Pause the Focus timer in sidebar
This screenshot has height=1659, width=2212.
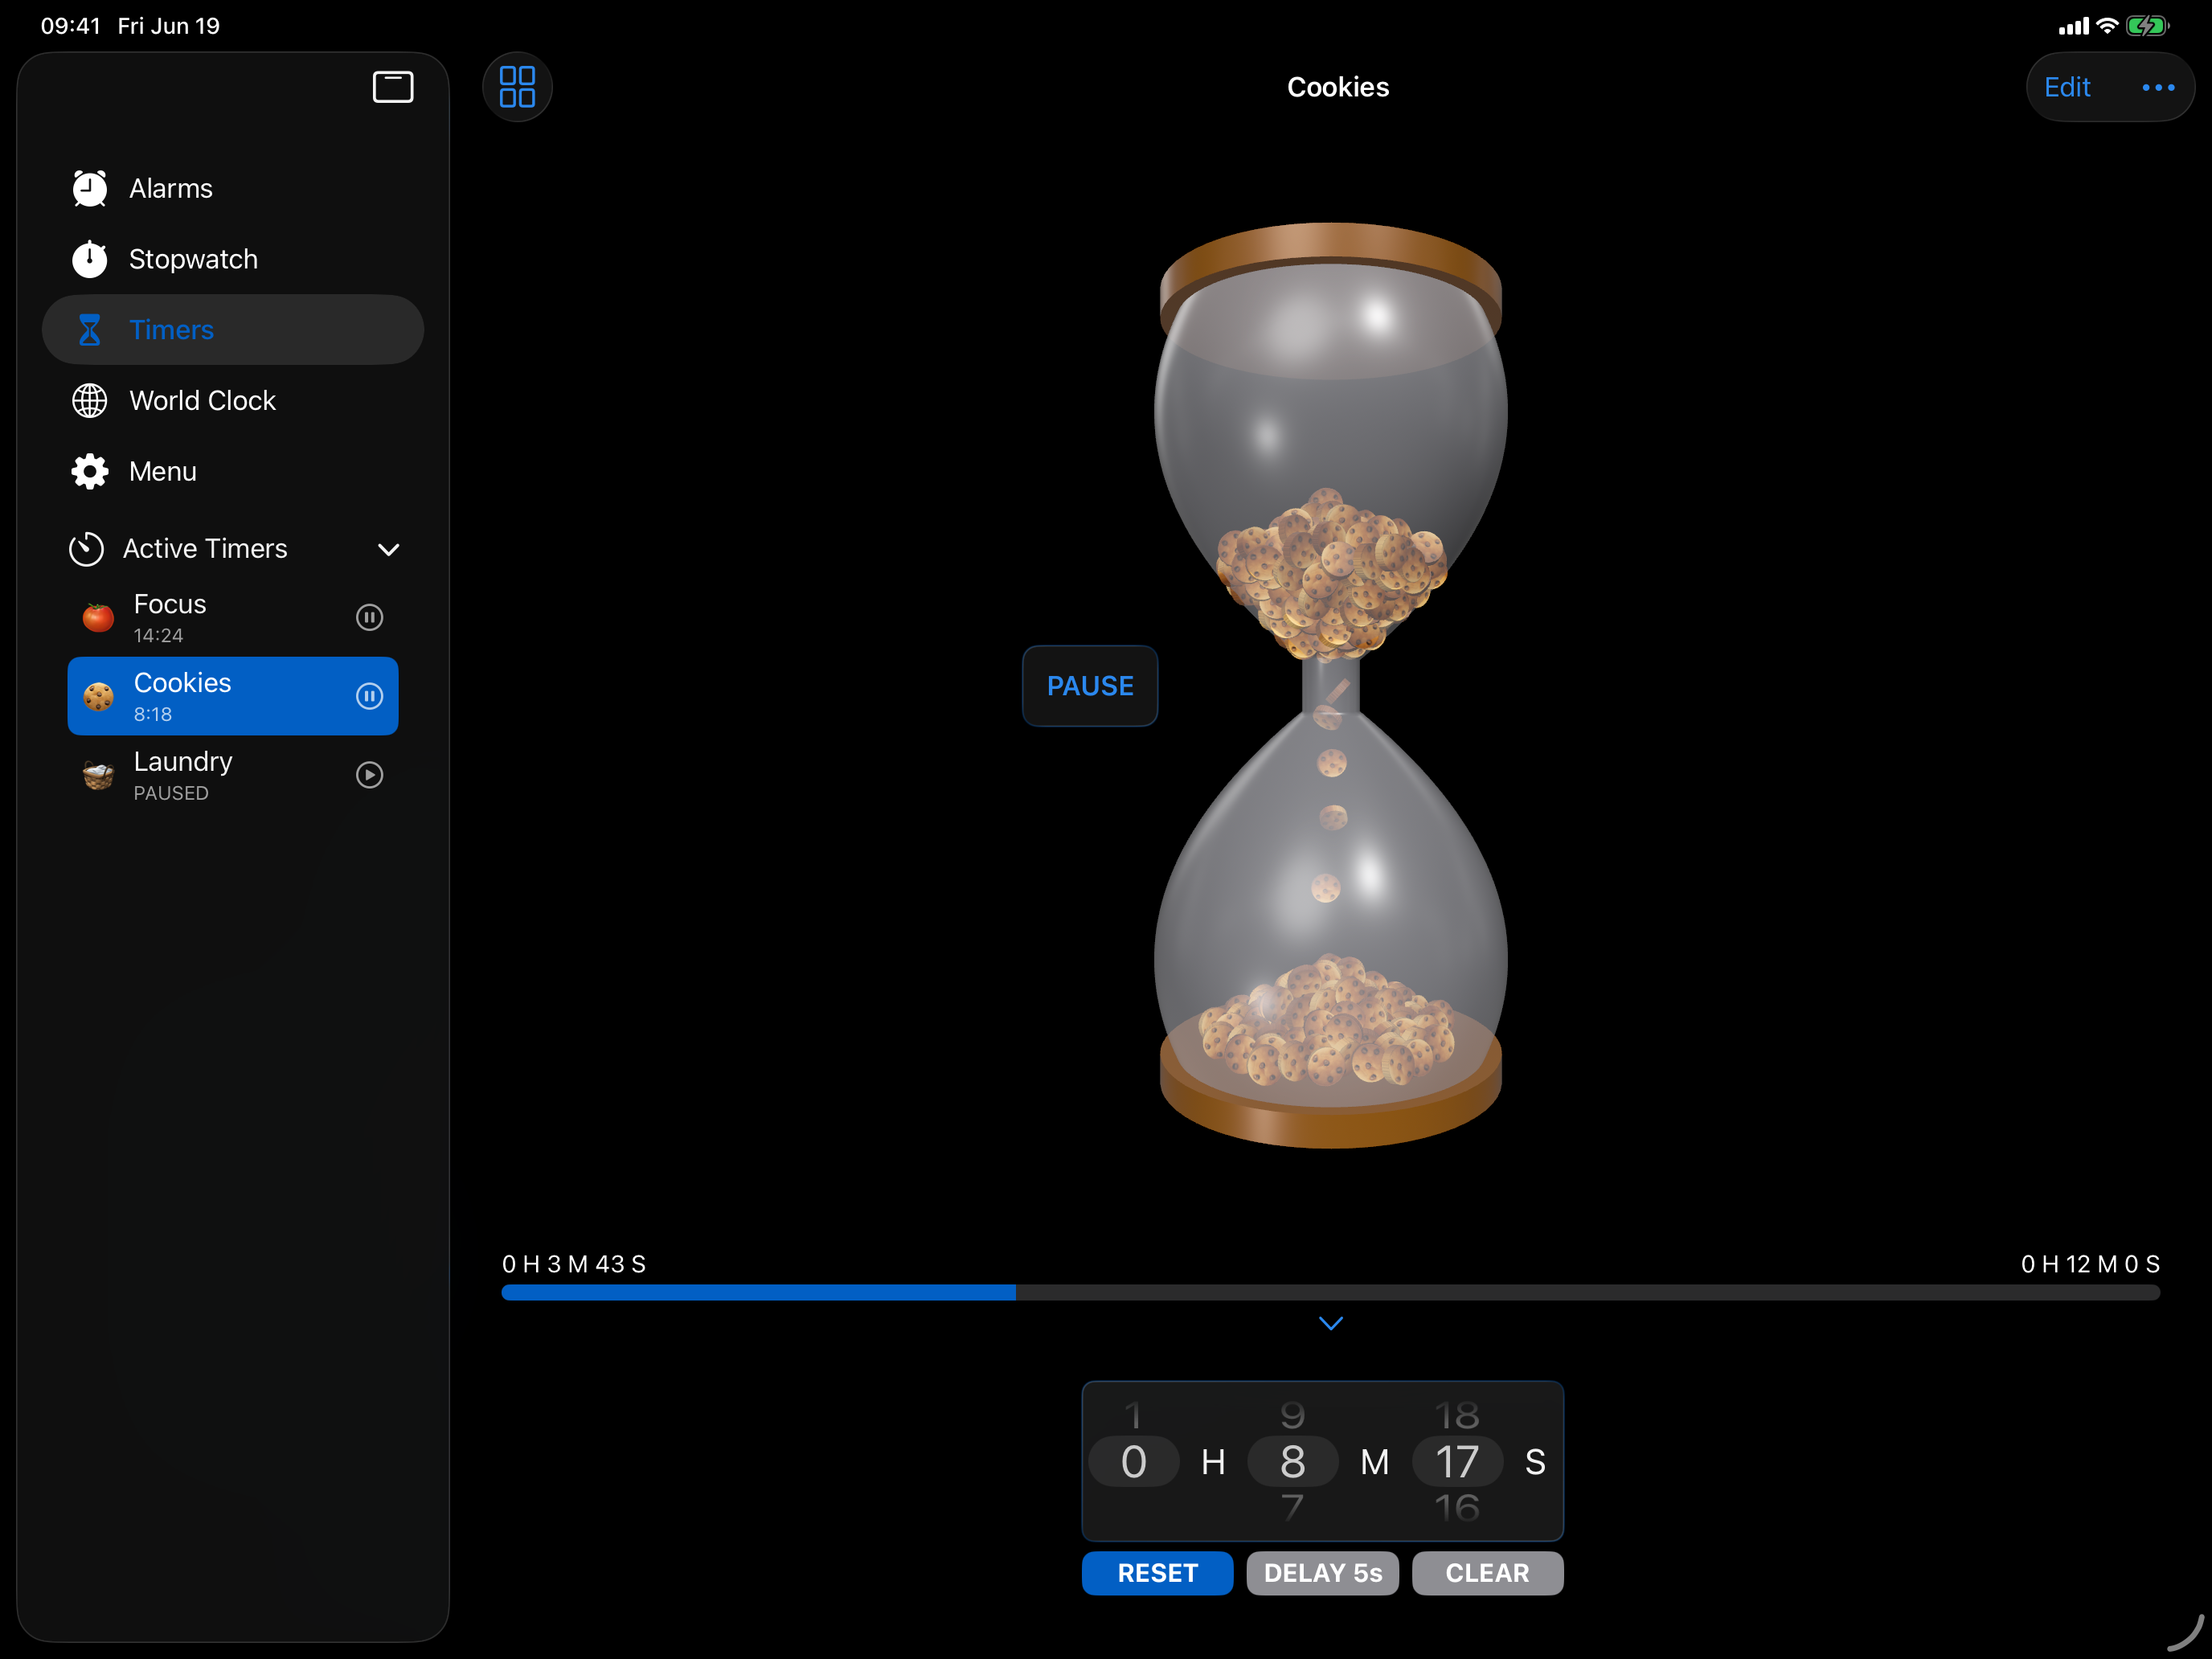coord(370,617)
